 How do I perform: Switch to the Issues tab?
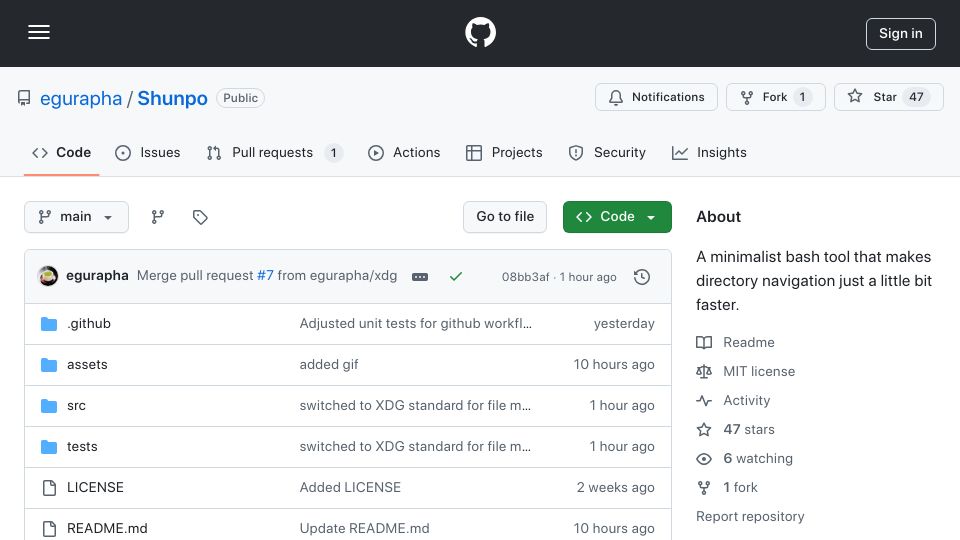148,152
